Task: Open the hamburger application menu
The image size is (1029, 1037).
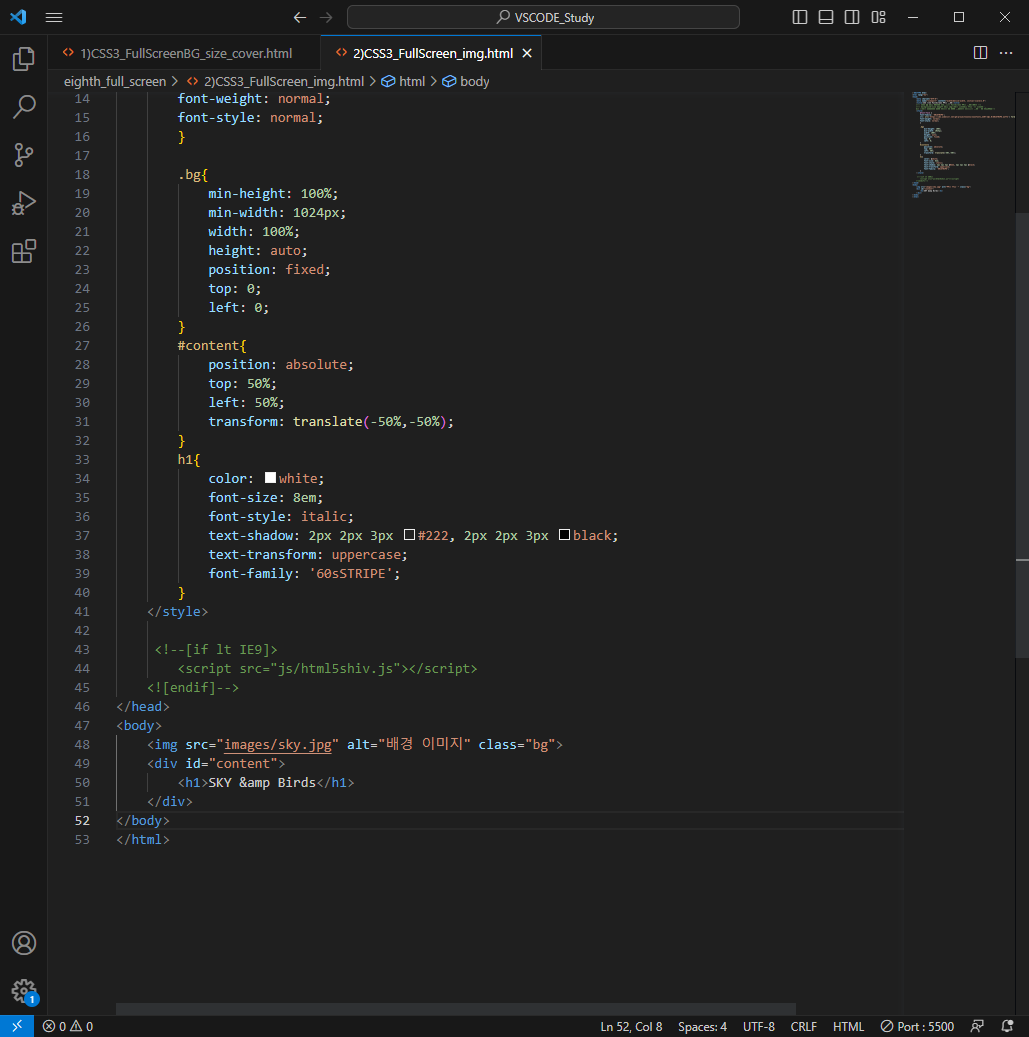Action: tap(54, 17)
